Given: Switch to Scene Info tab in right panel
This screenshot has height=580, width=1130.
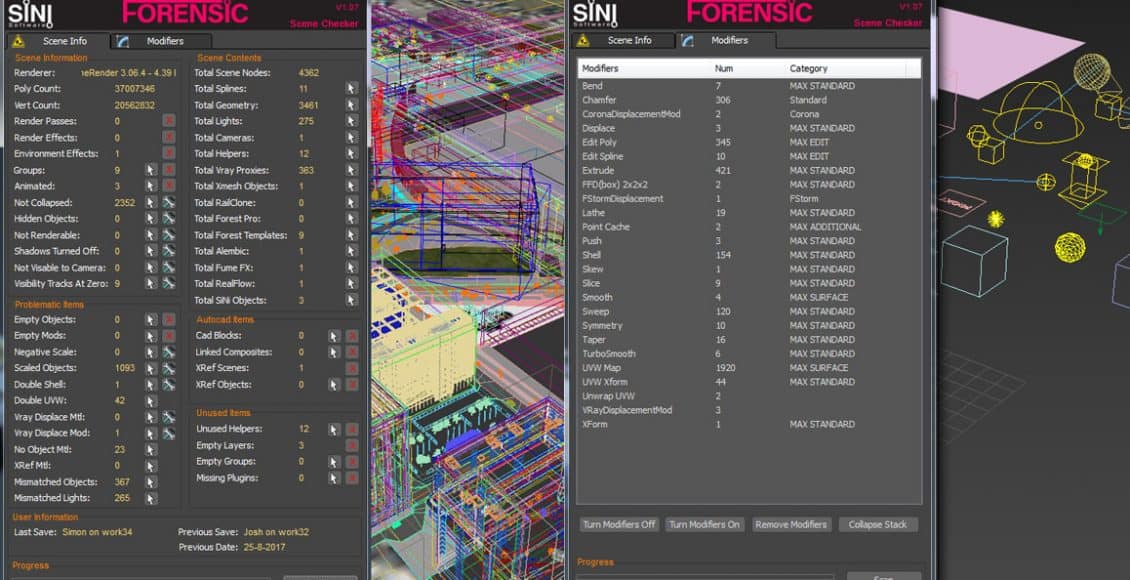Looking at the screenshot, I should click(629, 40).
